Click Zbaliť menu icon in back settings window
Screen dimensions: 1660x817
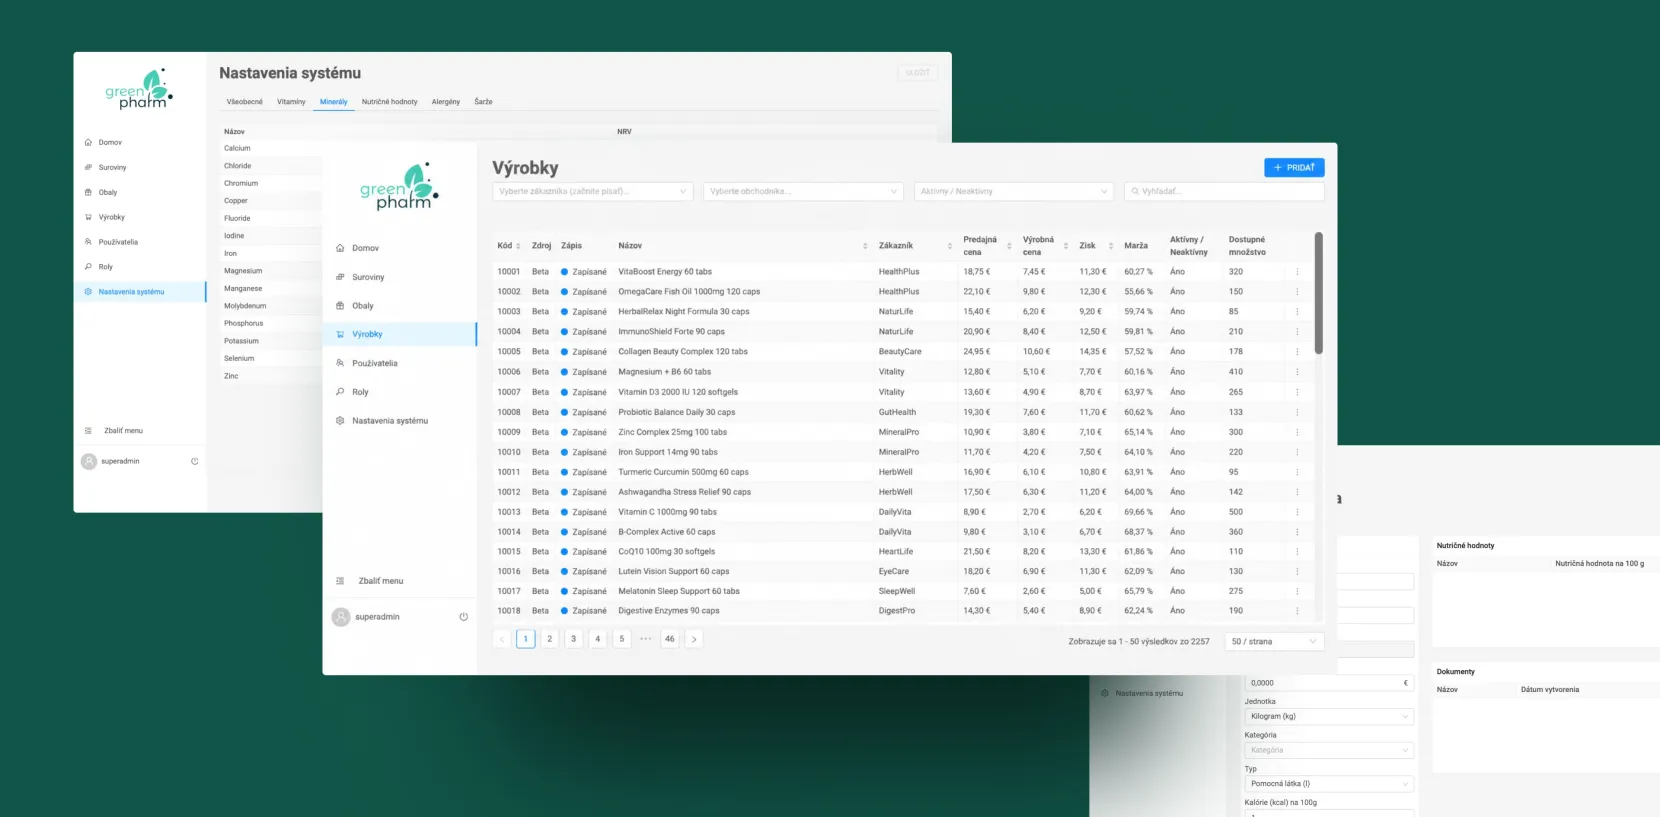[88, 431]
